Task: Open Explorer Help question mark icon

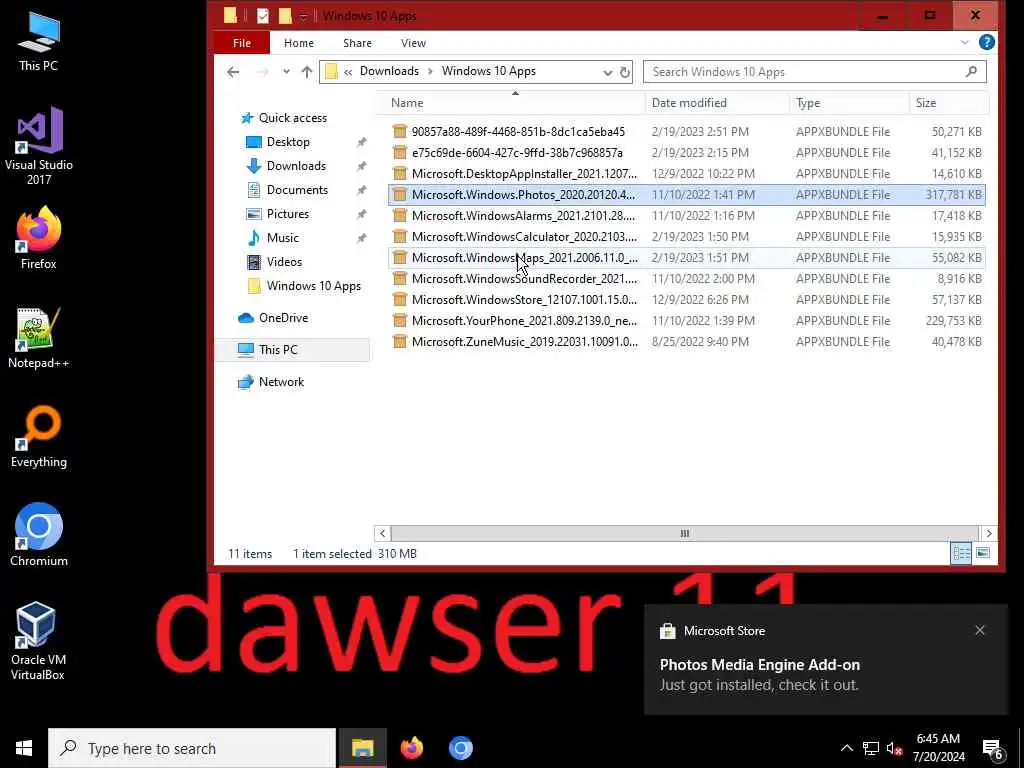Action: click(x=987, y=42)
